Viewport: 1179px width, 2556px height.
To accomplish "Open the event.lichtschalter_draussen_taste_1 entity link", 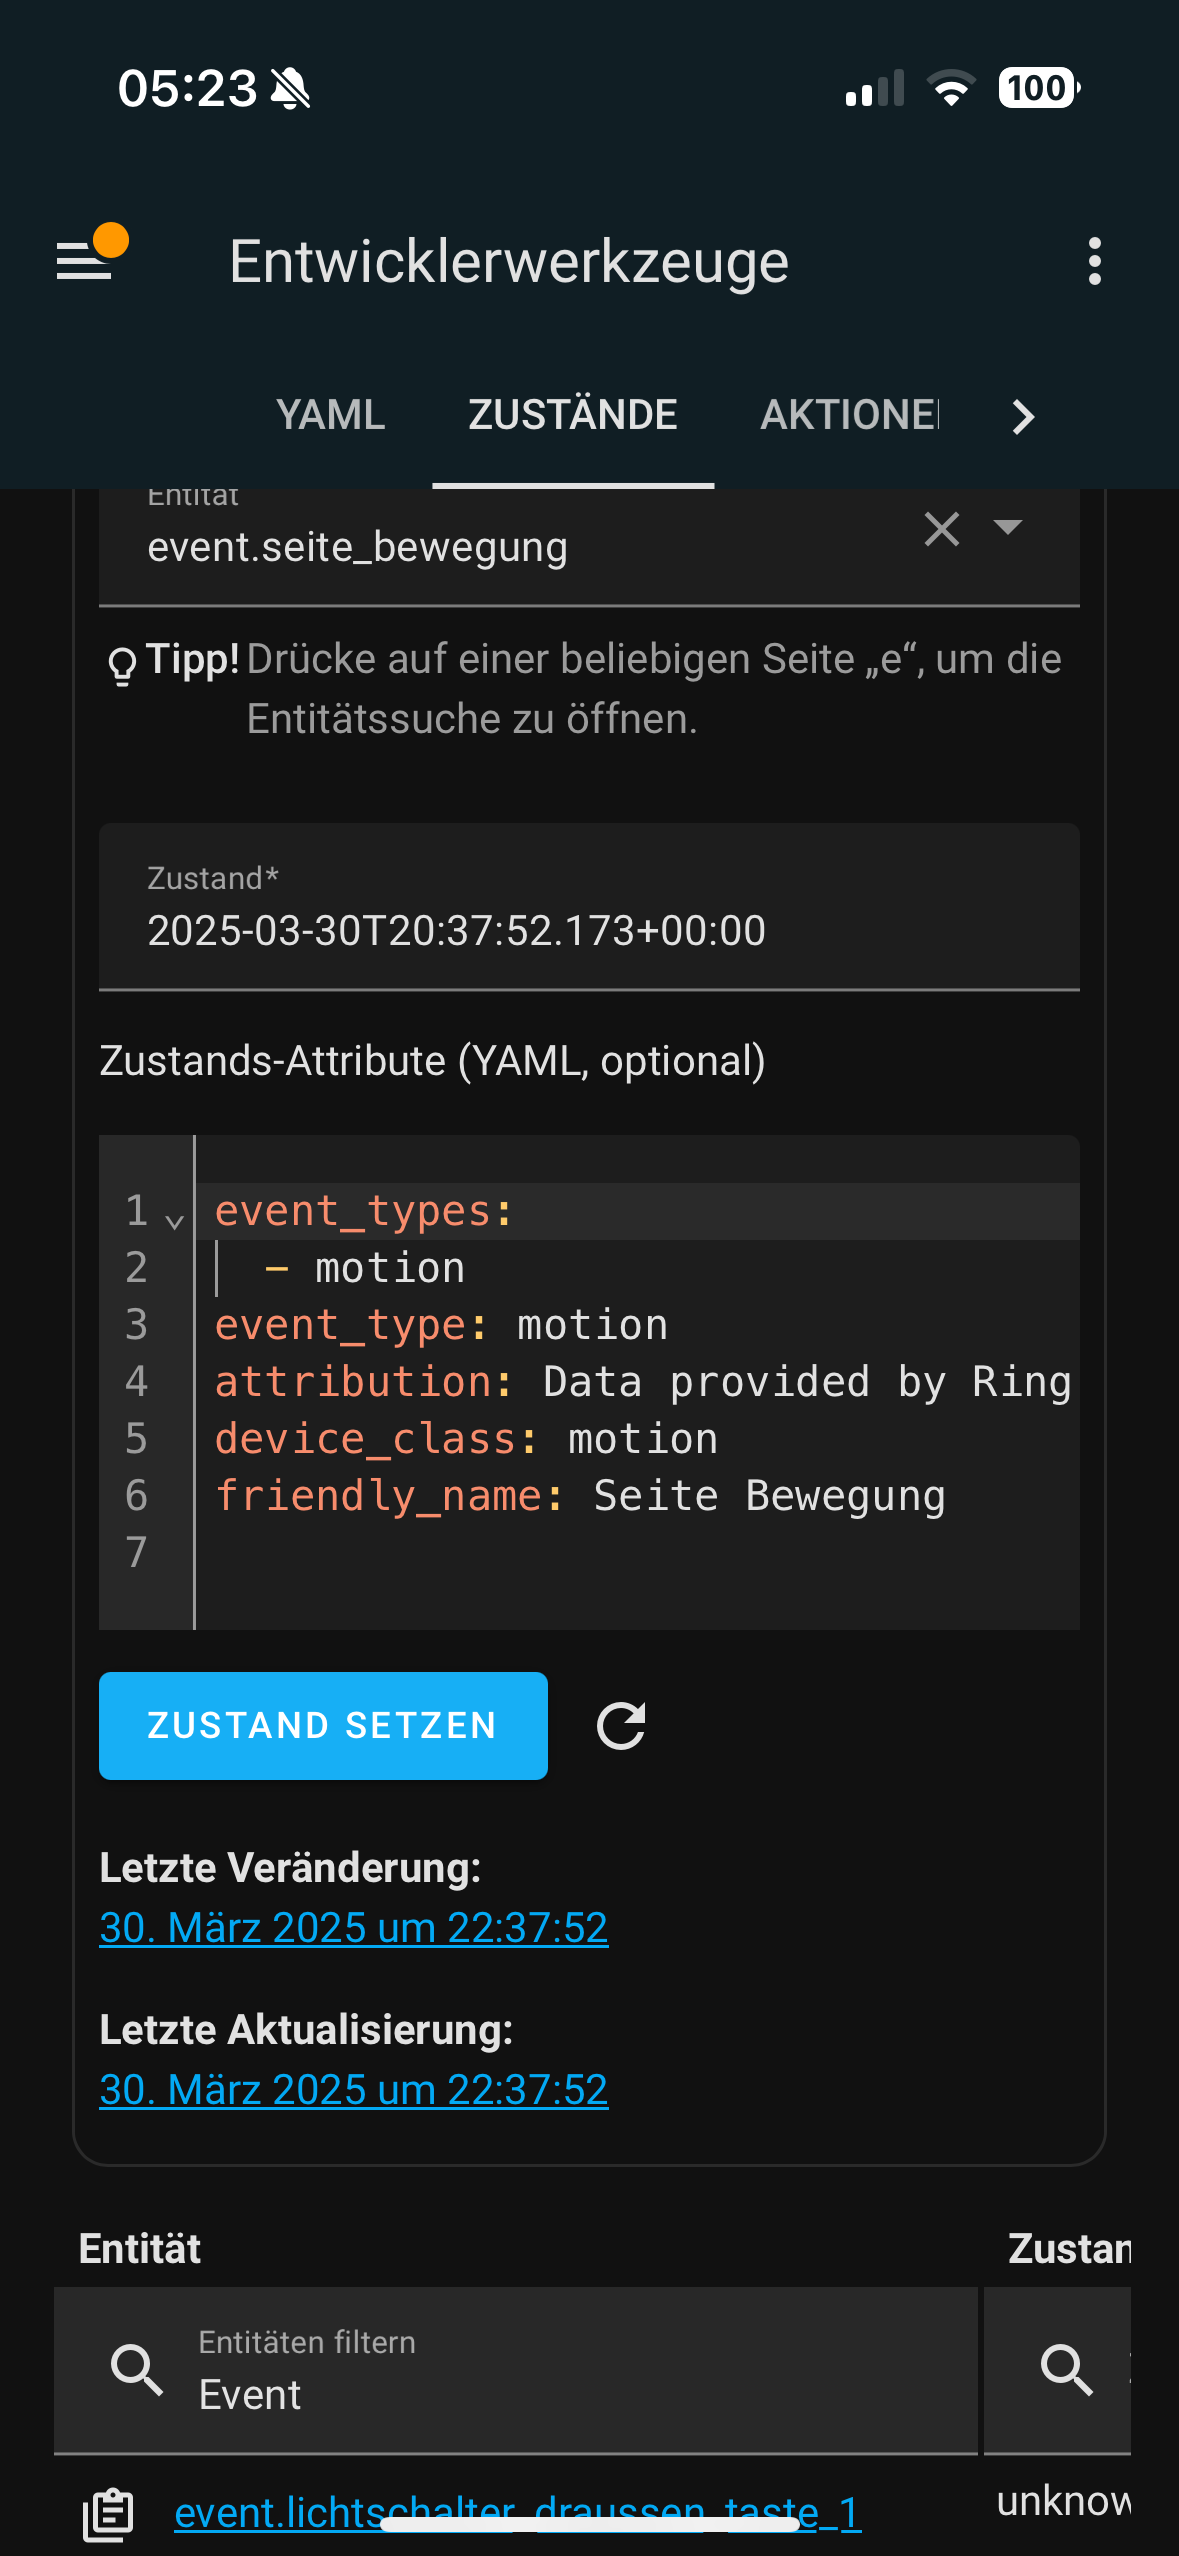I will coord(518,2513).
